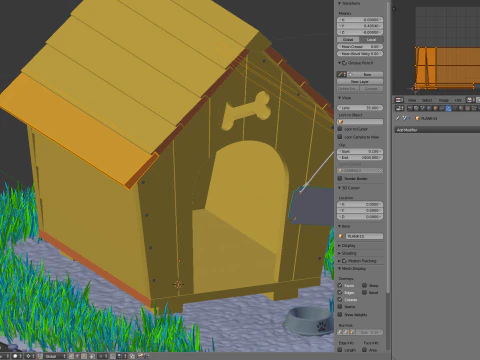The image size is (480, 360).
Task: Click the object icon beside item name field
Action: (340, 236)
